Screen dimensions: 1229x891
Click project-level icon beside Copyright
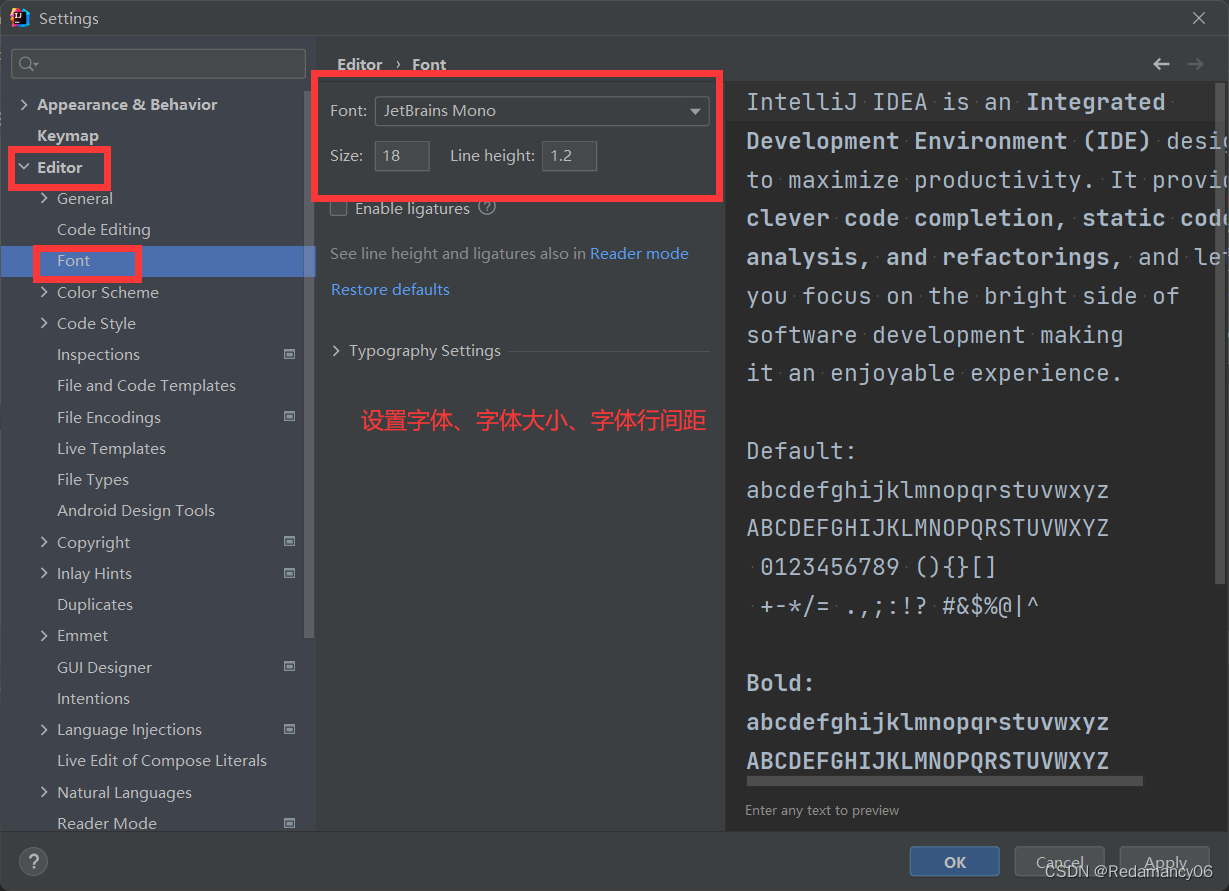click(290, 542)
